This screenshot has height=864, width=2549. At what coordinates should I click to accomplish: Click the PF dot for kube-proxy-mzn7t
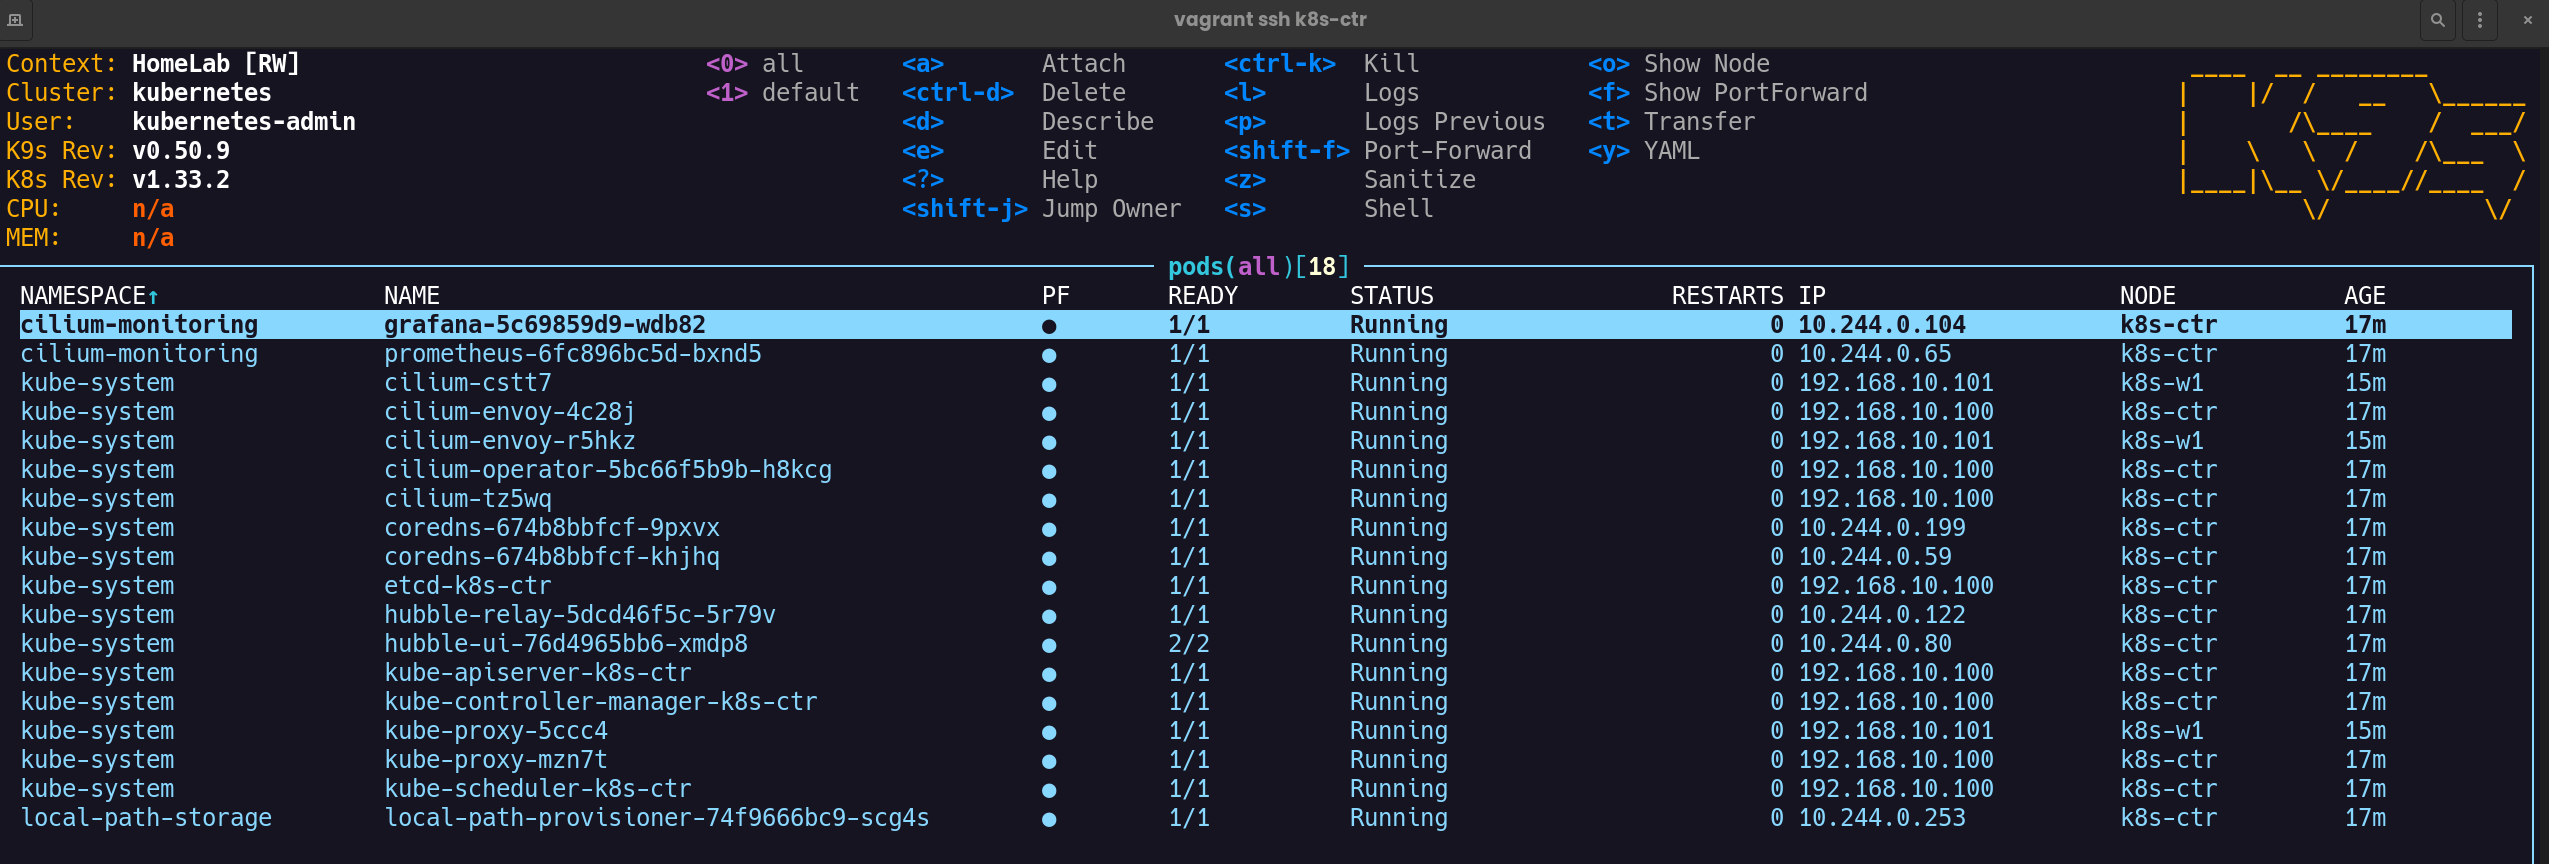[1049, 761]
